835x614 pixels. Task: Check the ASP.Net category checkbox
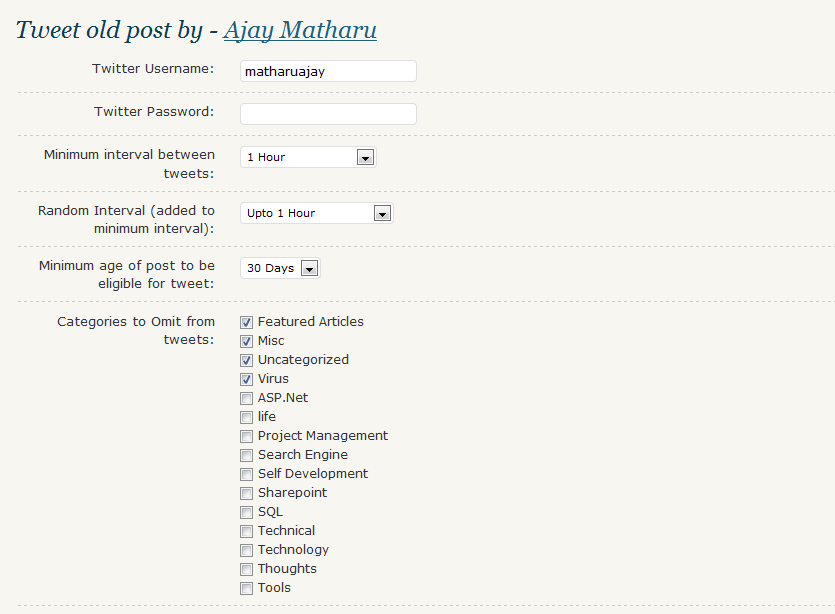tap(246, 399)
